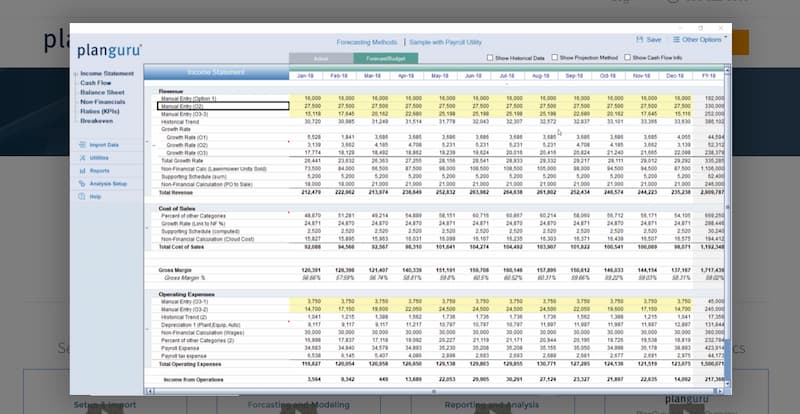Viewport: 800px width, 414px height.
Task: Select Manual Entry (Option 1) row label
Action: pyautogui.click(x=189, y=98)
